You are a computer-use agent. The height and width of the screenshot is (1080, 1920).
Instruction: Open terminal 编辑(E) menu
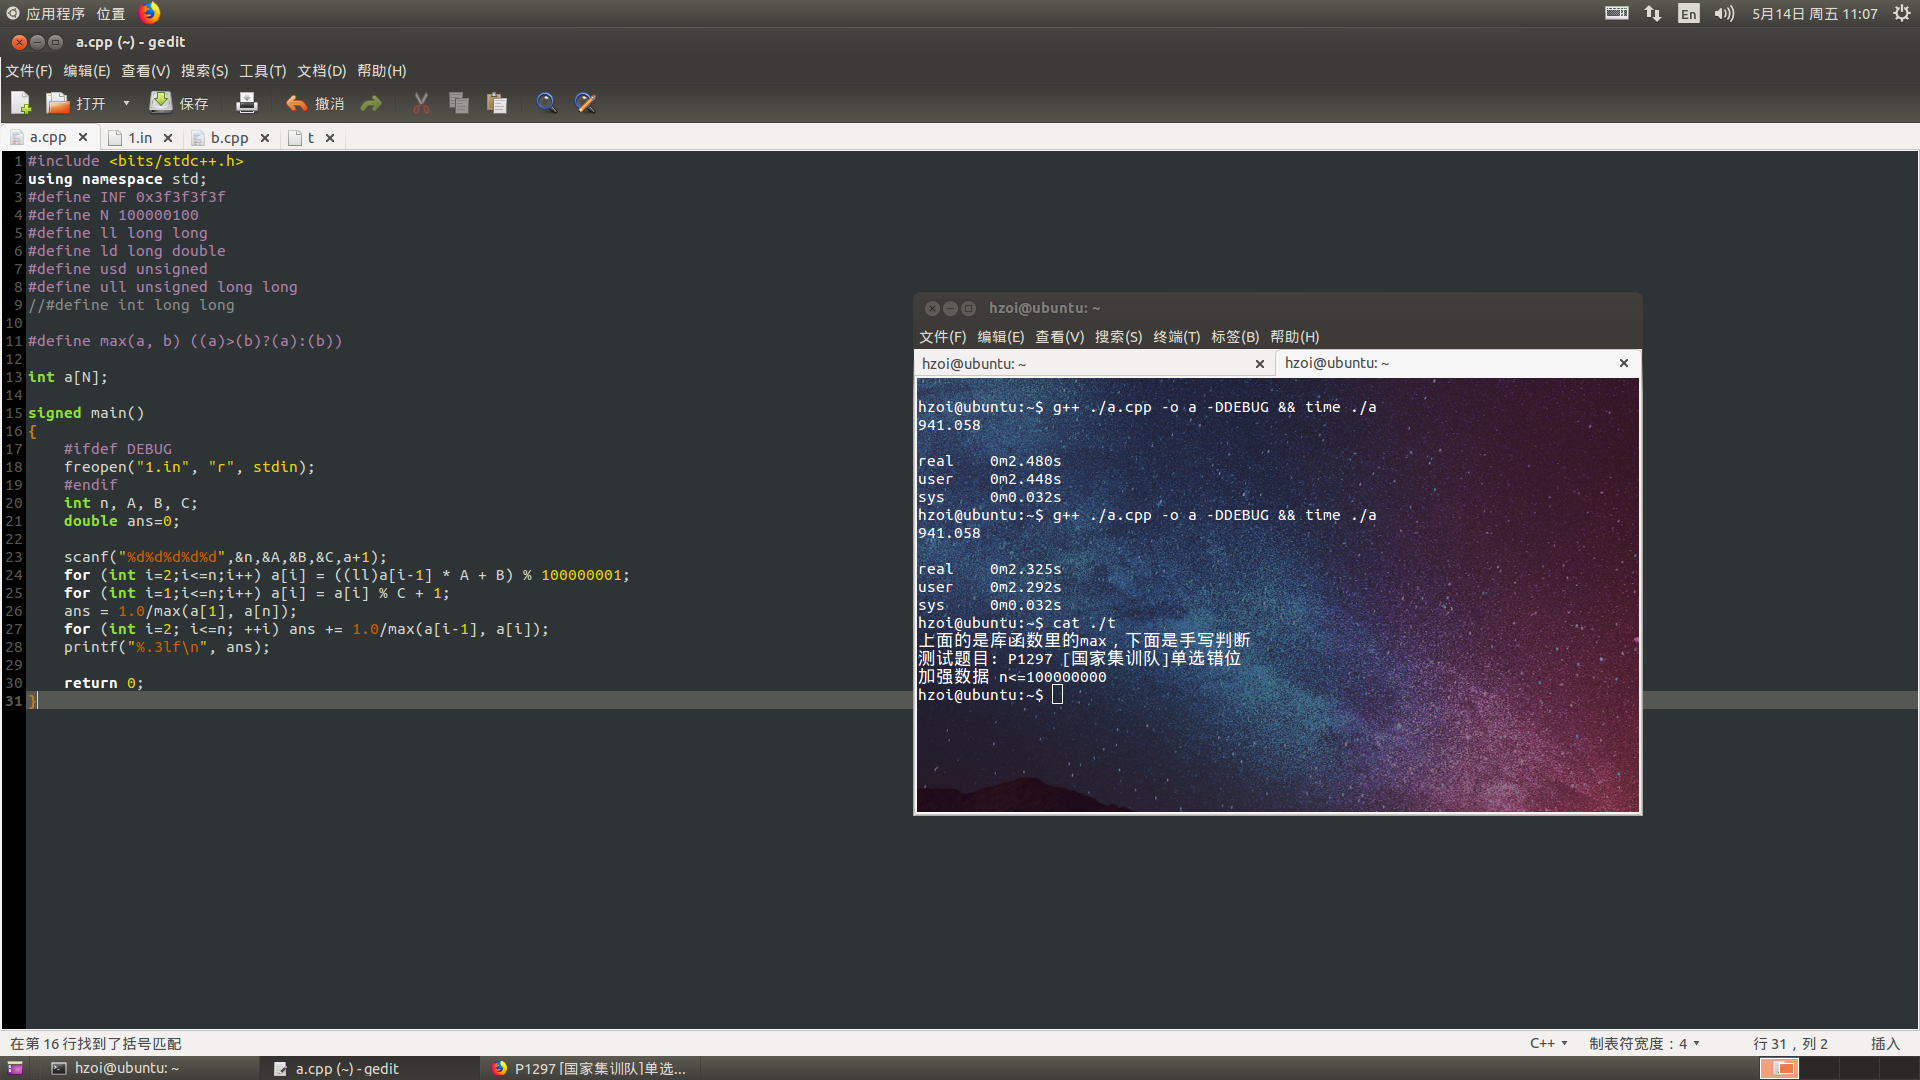click(x=1001, y=337)
